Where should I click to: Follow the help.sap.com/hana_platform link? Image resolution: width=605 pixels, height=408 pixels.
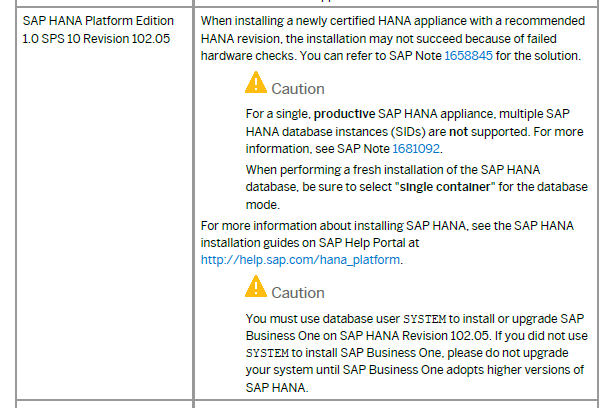(x=300, y=260)
